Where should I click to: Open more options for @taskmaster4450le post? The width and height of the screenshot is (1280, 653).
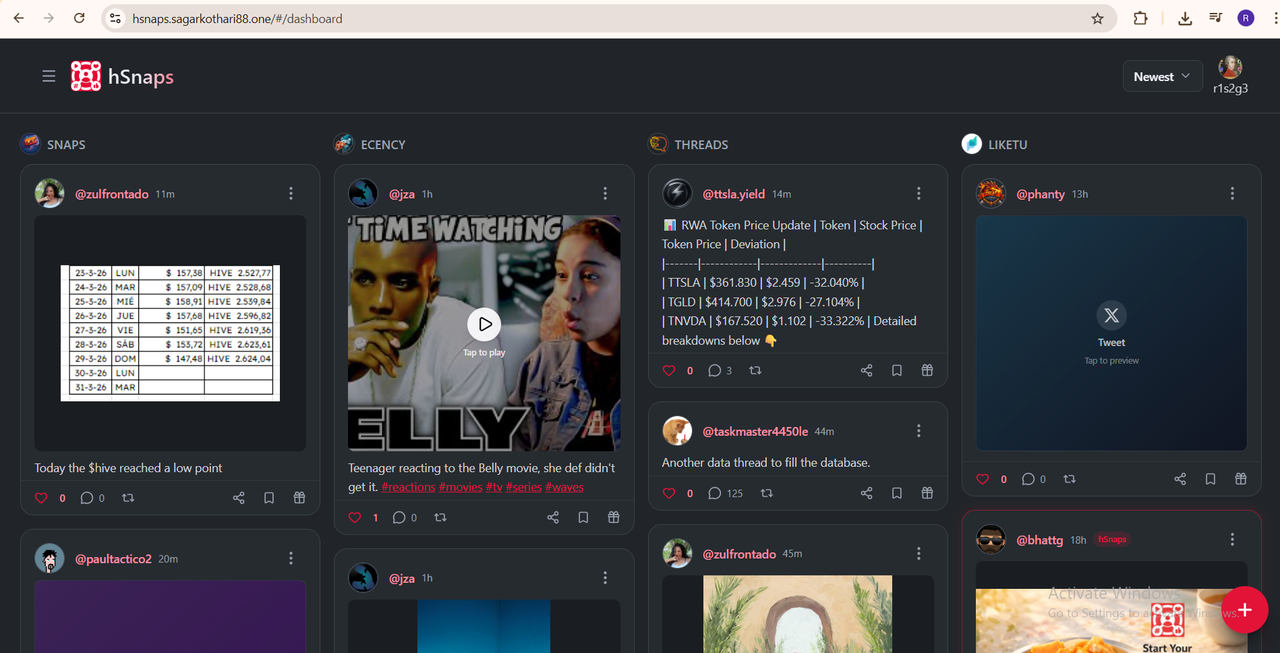919,431
